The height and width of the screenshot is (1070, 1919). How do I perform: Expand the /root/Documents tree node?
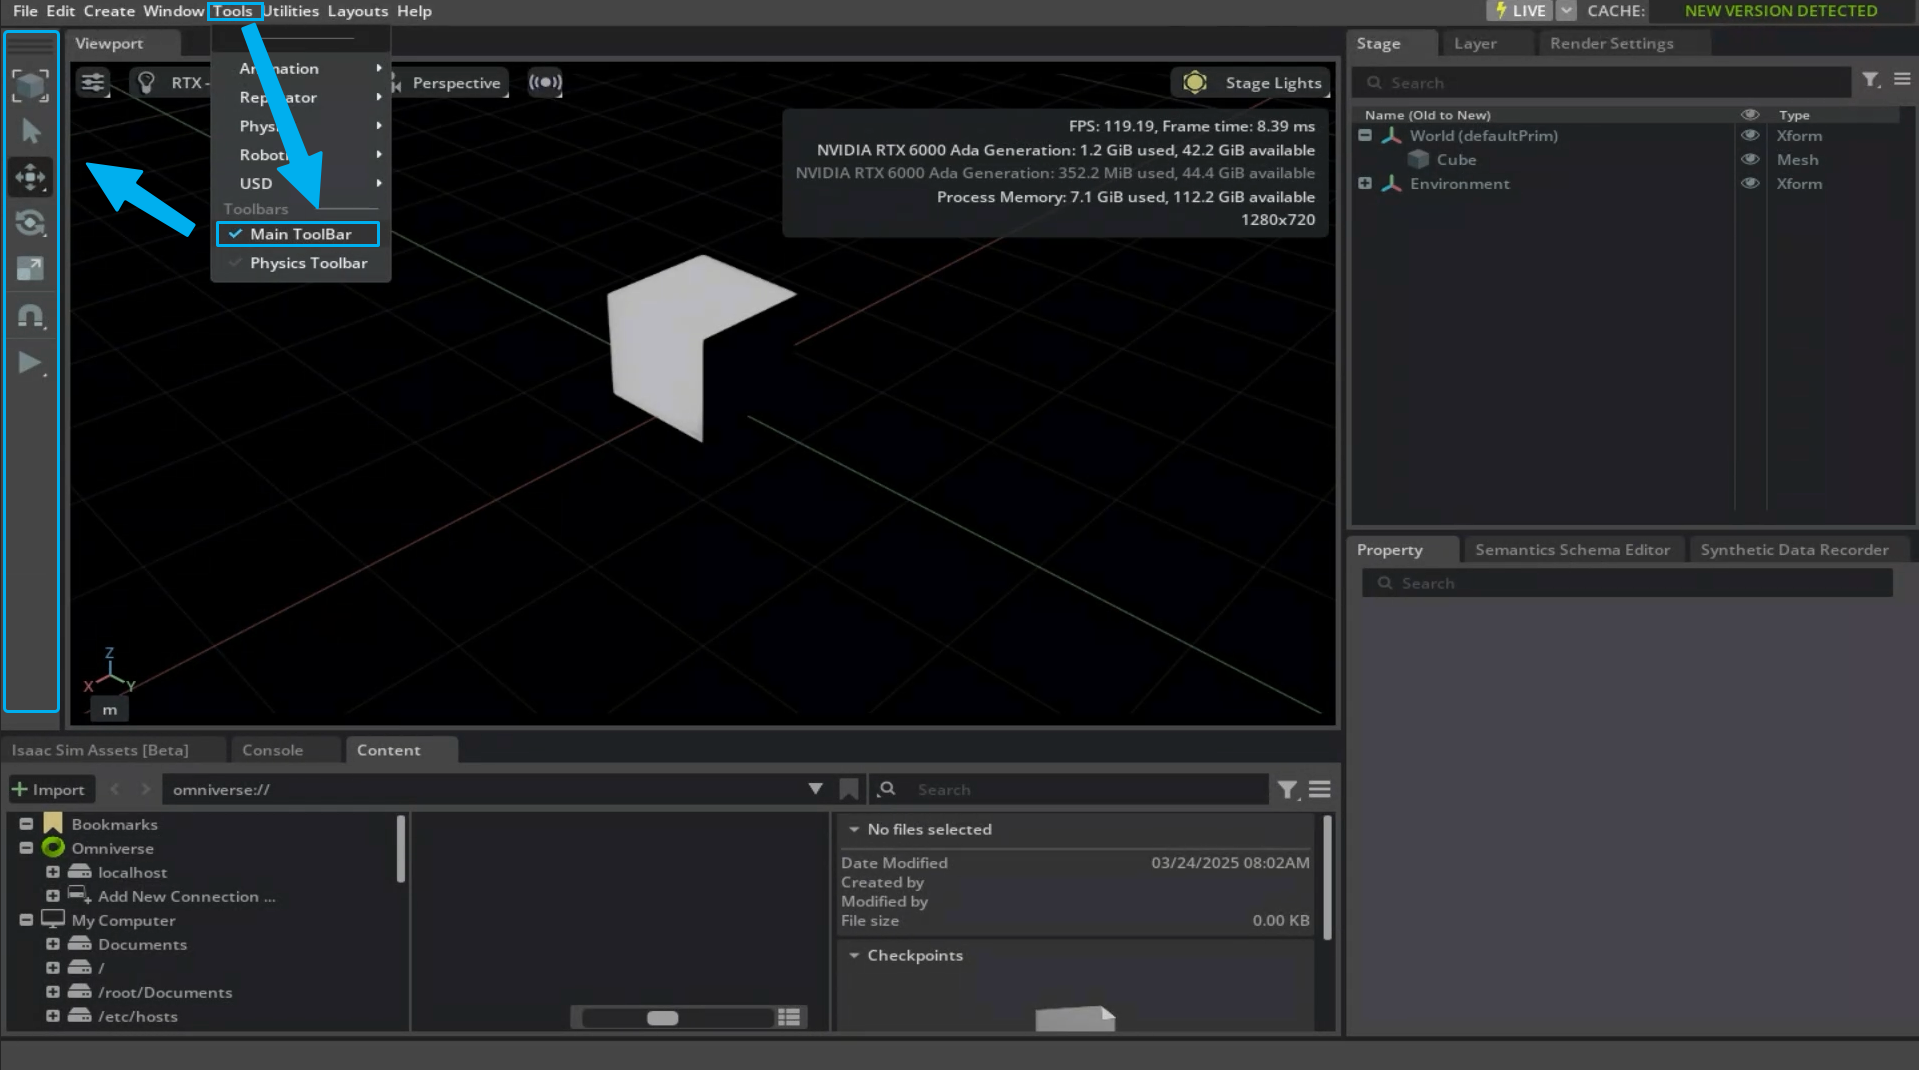[x=53, y=992]
